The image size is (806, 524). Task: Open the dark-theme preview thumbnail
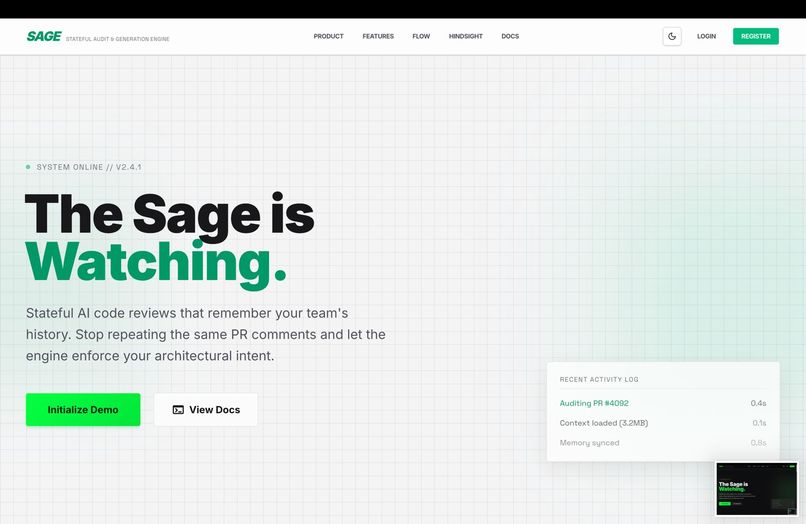pos(756,489)
